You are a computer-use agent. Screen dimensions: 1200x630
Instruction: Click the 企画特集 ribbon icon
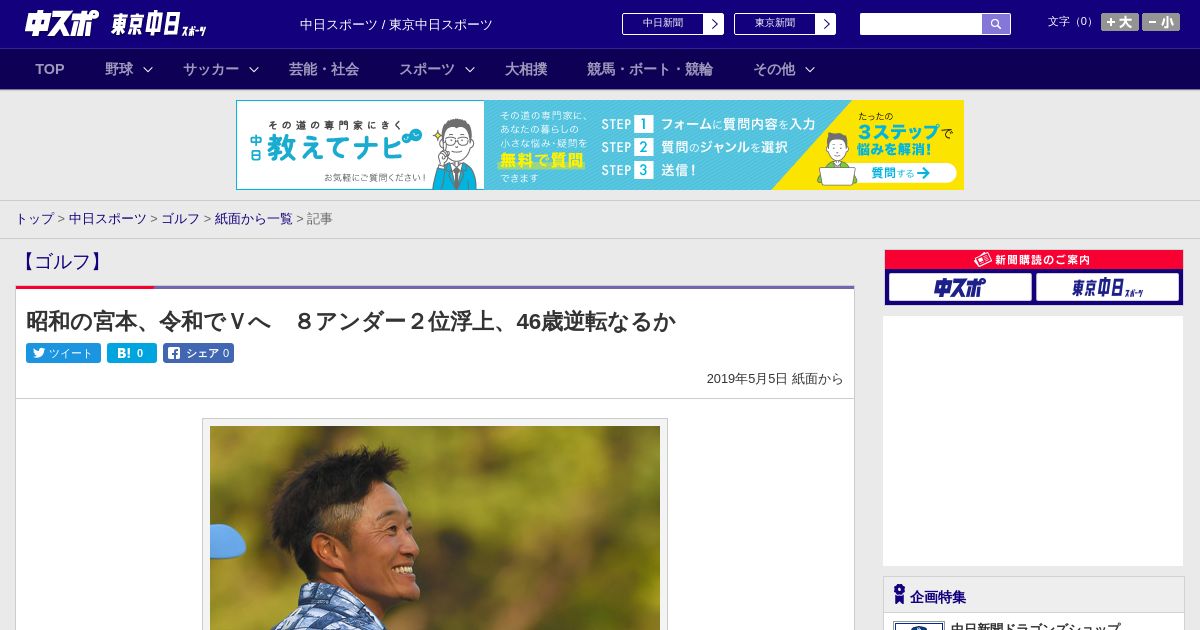899,594
